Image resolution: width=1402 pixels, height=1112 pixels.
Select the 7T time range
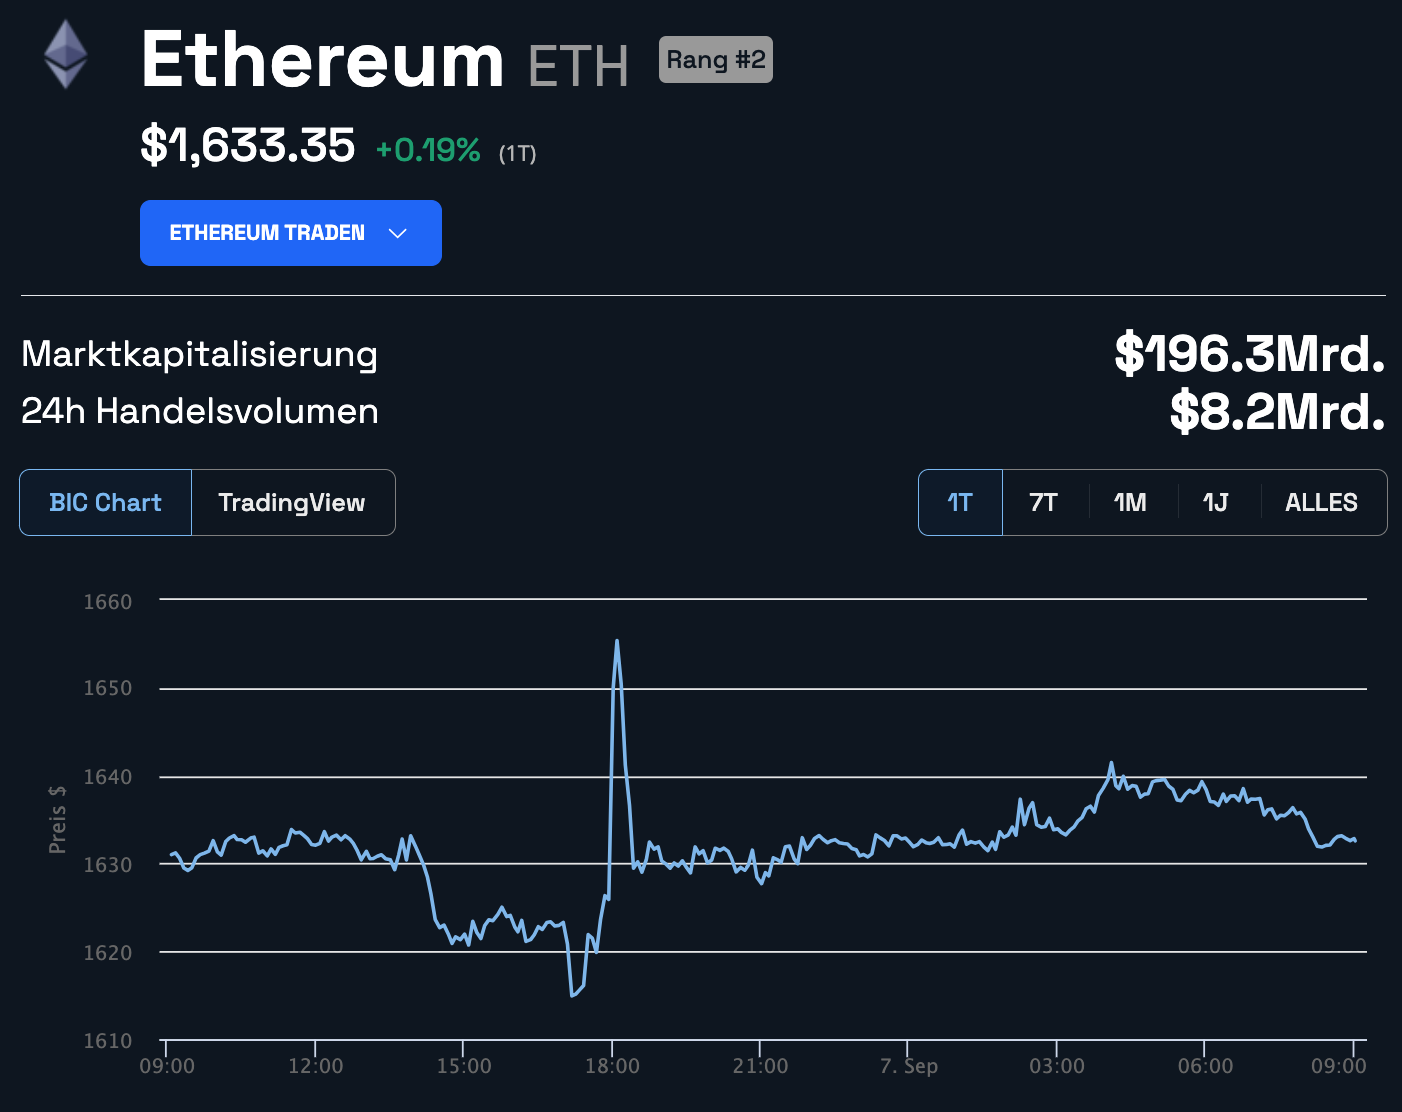point(1043,503)
